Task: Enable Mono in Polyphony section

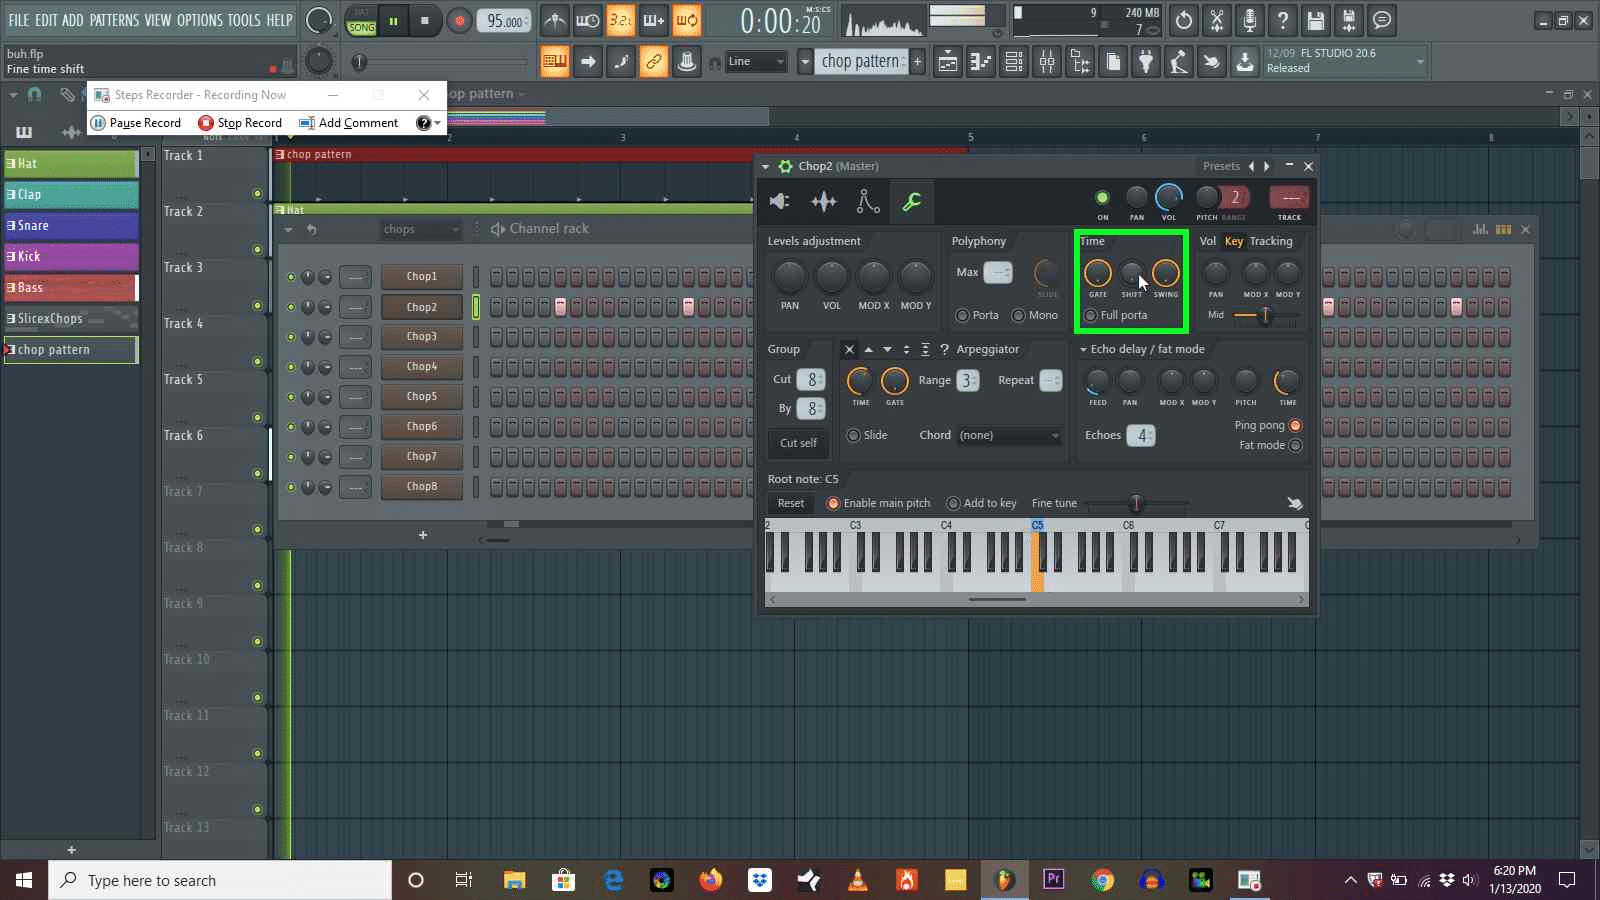Action: pos(1034,315)
